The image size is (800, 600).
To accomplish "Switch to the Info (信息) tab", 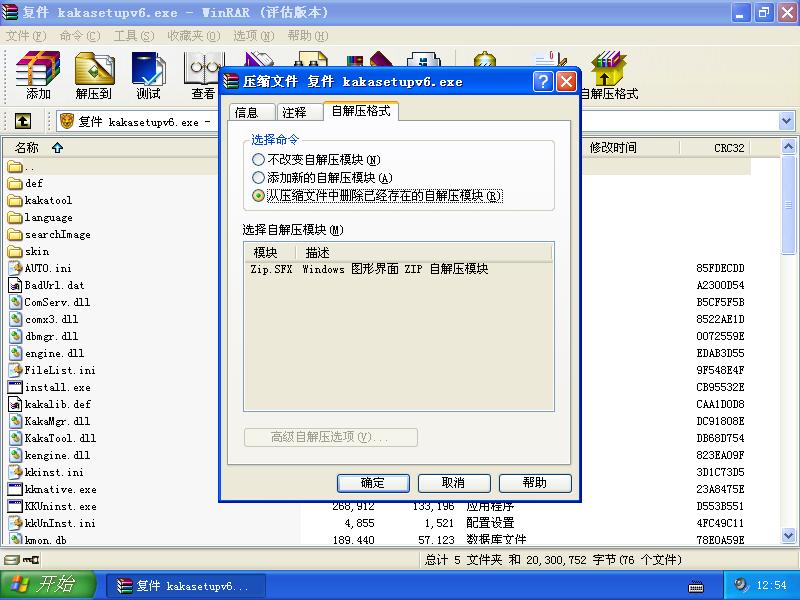I will click(x=252, y=112).
